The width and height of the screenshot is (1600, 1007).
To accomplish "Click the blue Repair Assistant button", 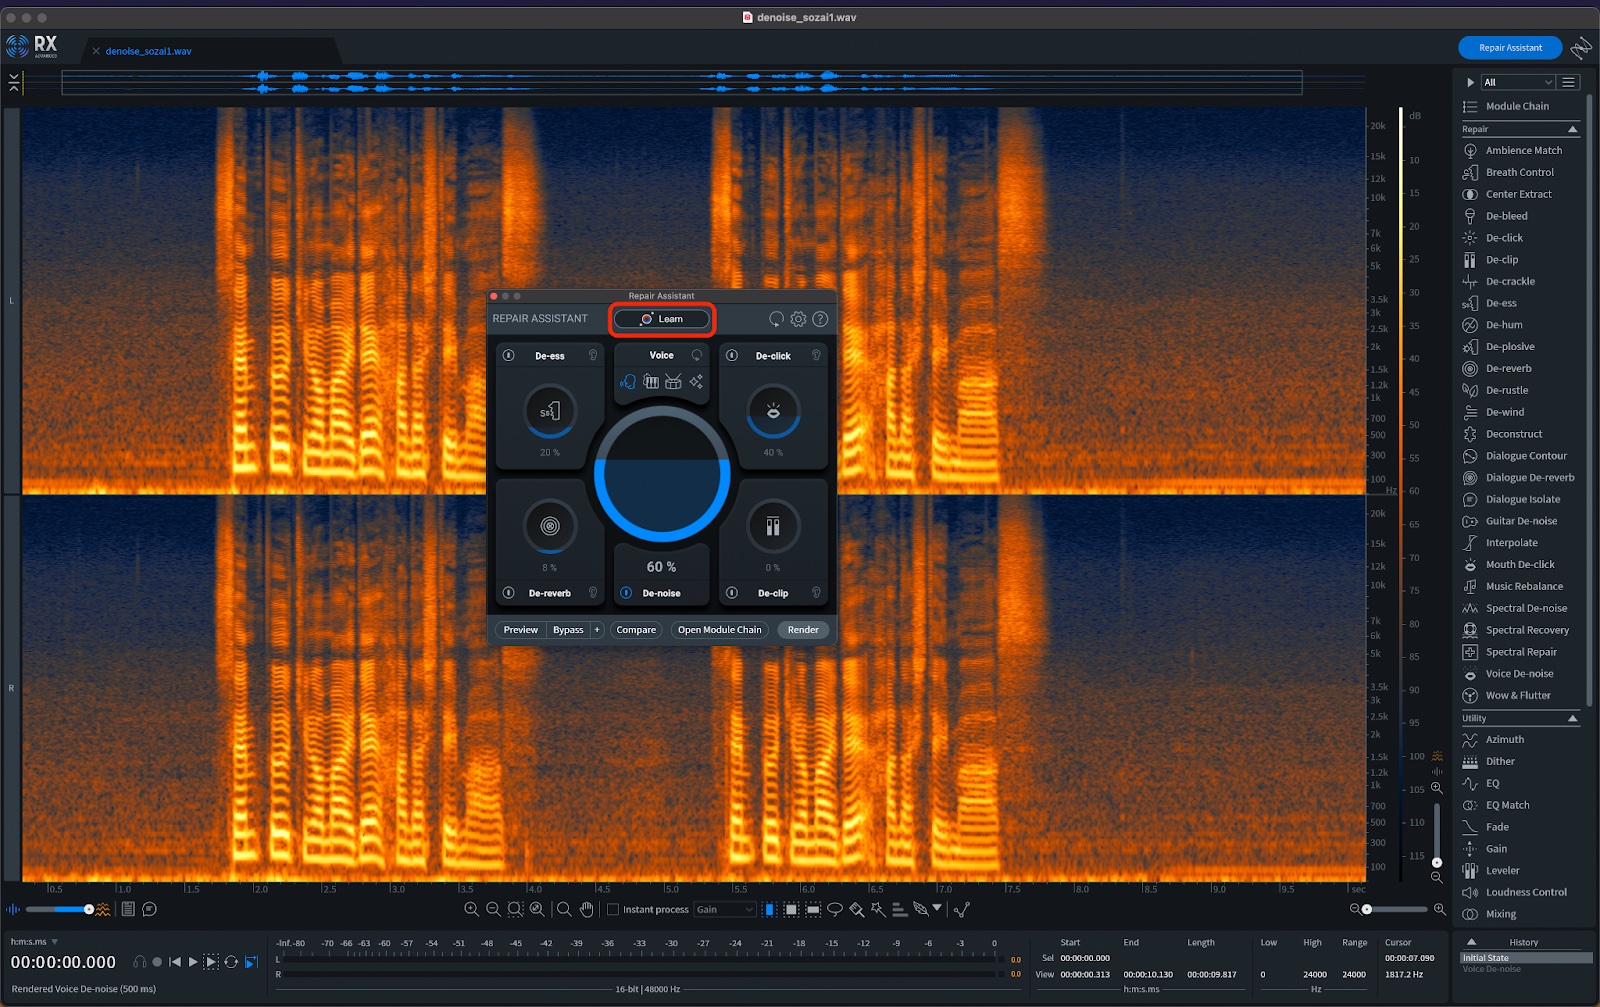I will pyautogui.click(x=1510, y=48).
